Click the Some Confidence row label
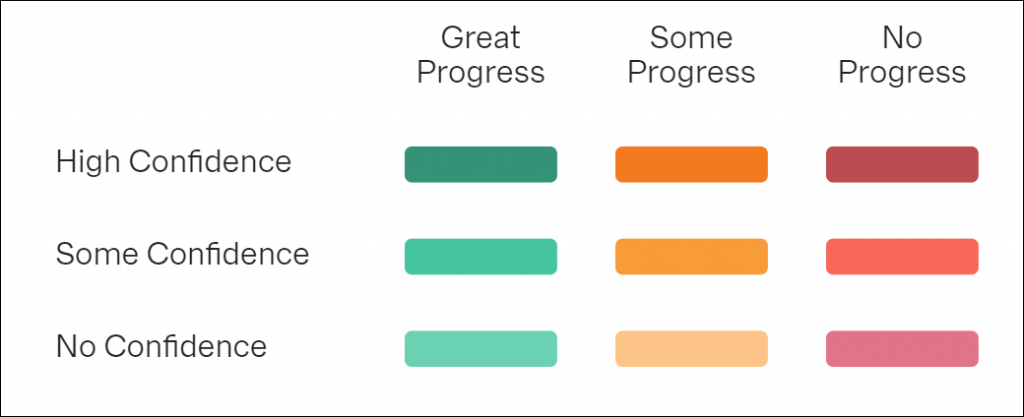Viewport: 1024px width, 417px height. pyautogui.click(x=182, y=254)
